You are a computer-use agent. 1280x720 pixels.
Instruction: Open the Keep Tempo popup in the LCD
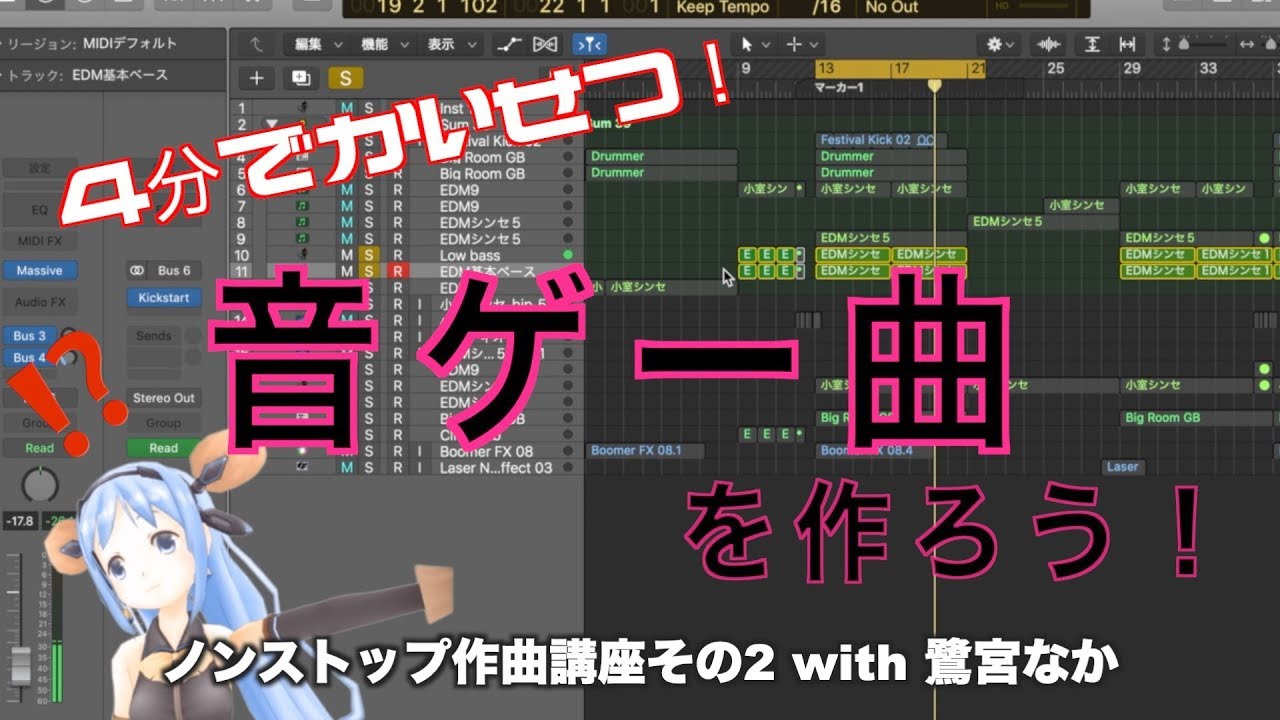point(723,7)
